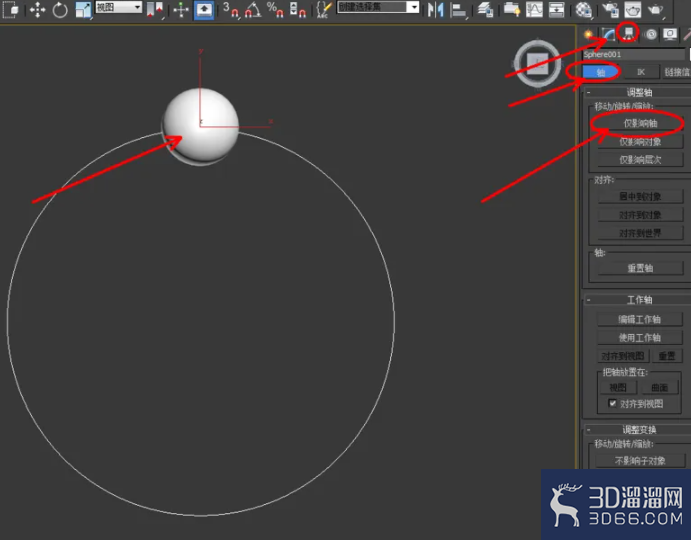This screenshot has width=691, height=540.
Task: Click the Sphere001 object name field
Action: [x=634, y=54]
